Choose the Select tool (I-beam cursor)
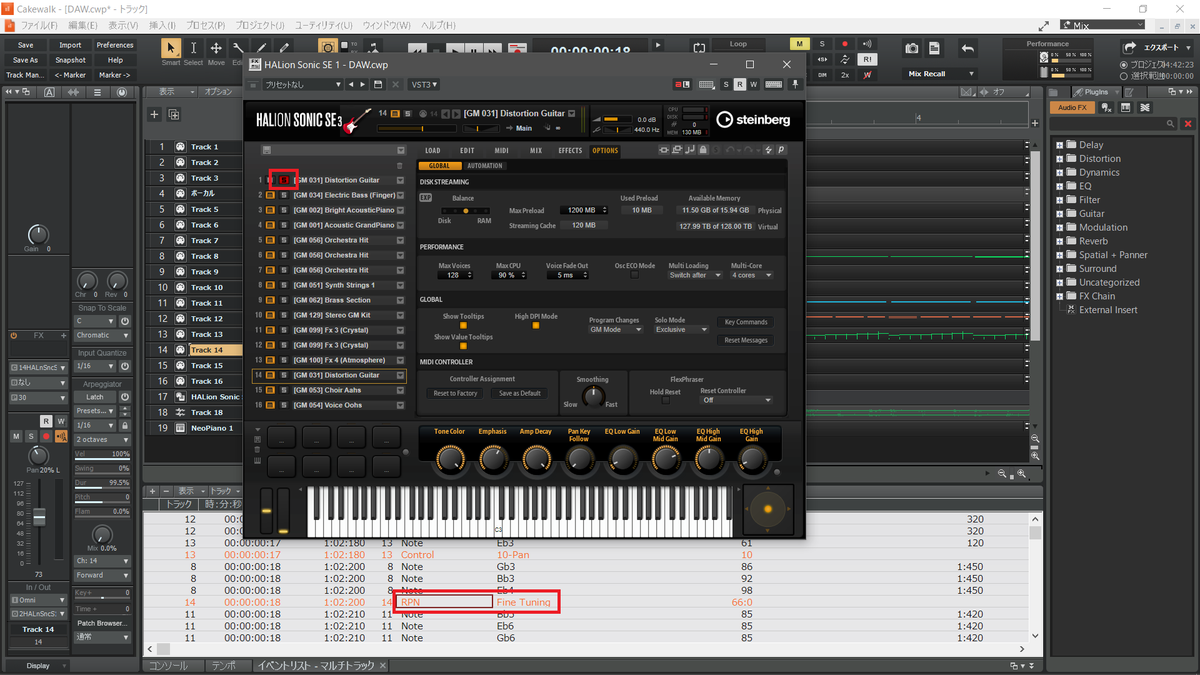 [194, 49]
